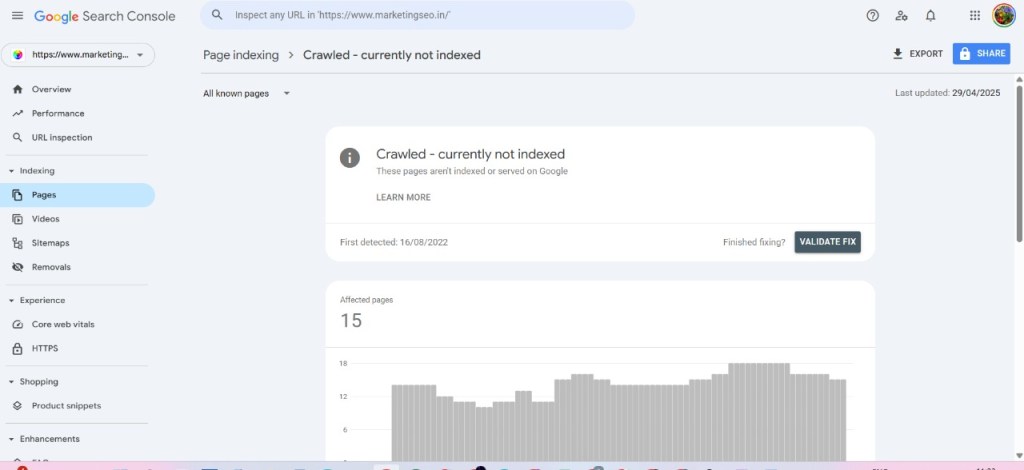Open the hamburger main menu
This screenshot has width=1024, height=470.
click(x=17, y=16)
